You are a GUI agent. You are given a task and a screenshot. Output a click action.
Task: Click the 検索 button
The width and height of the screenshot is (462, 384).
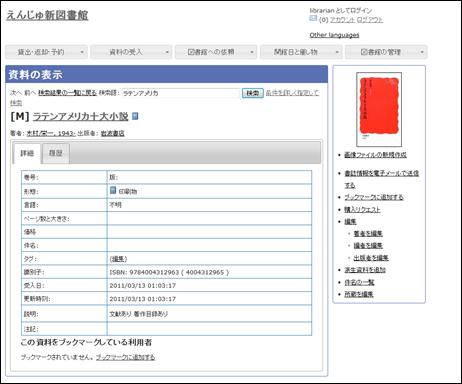[252, 93]
